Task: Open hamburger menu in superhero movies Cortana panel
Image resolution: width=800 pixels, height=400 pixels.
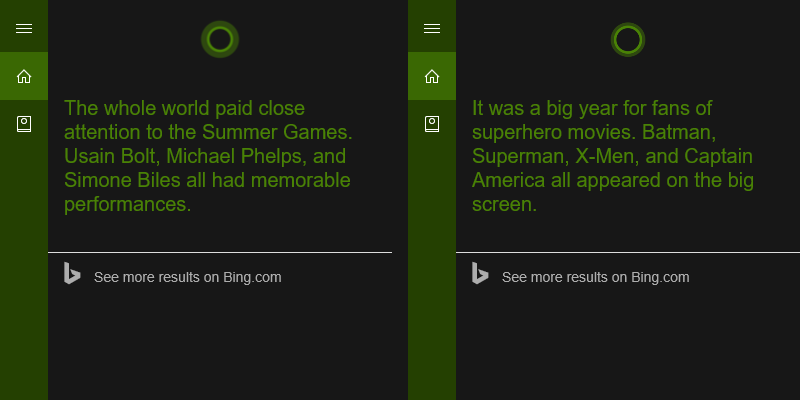Action: [432, 29]
